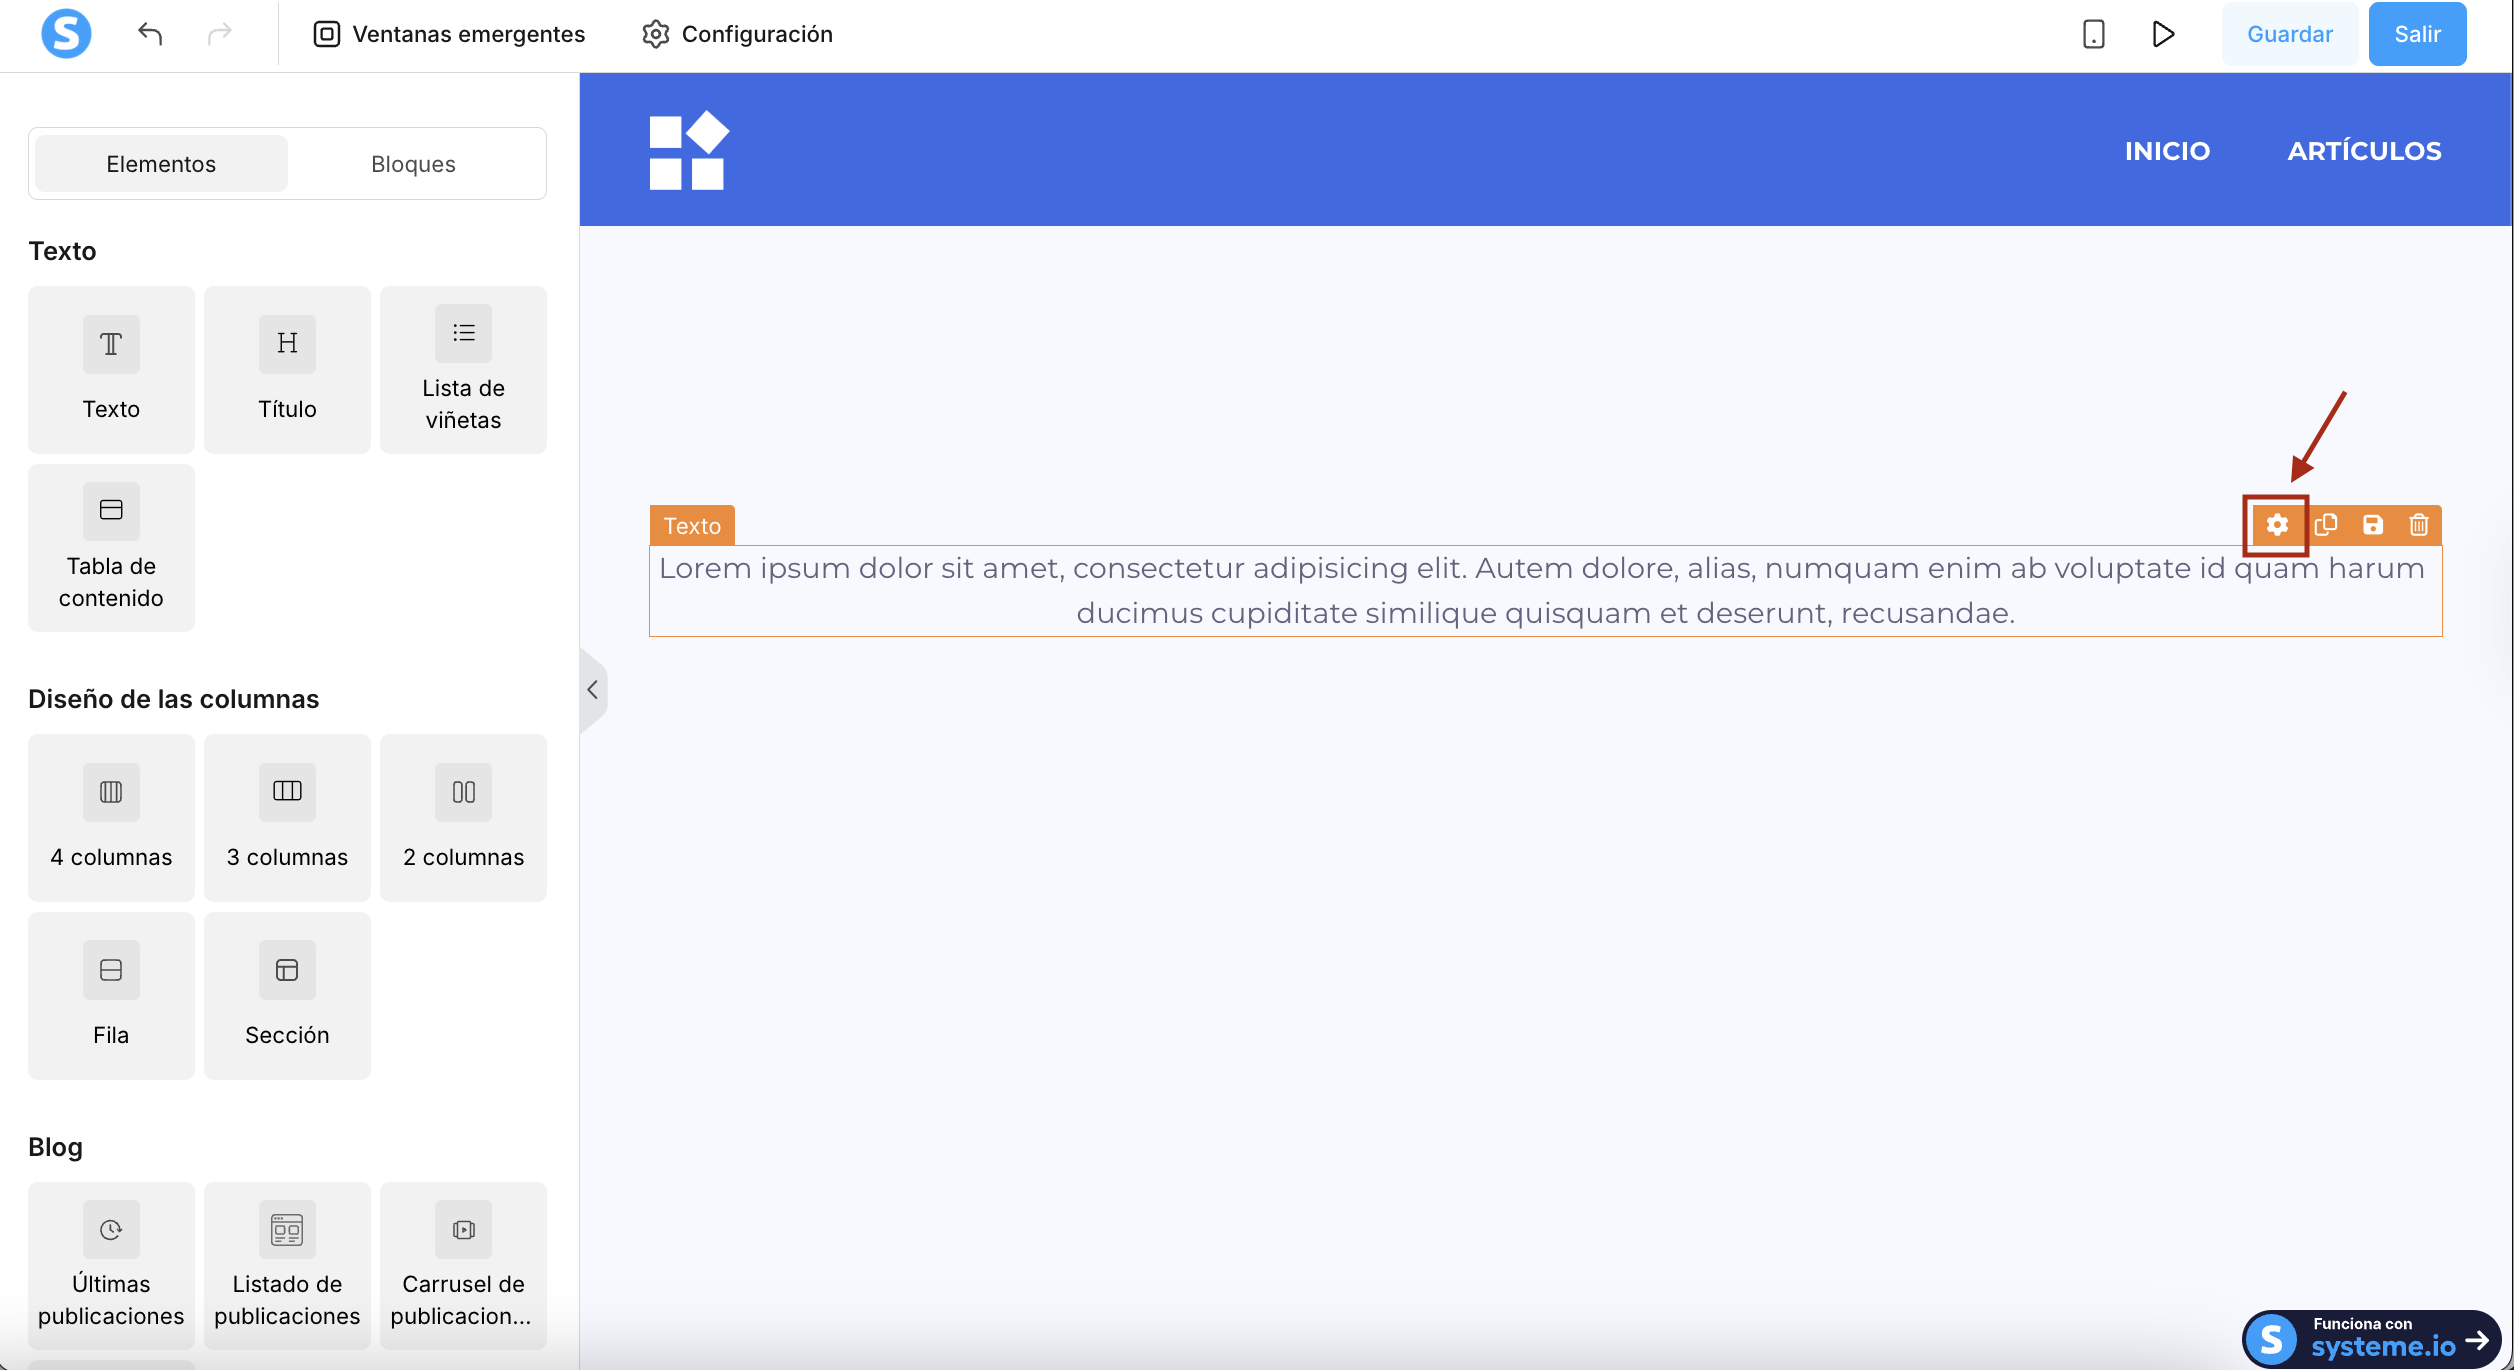Collapse the left elements sidebar
The width and height of the screenshot is (2514, 1370).
[x=592, y=690]
